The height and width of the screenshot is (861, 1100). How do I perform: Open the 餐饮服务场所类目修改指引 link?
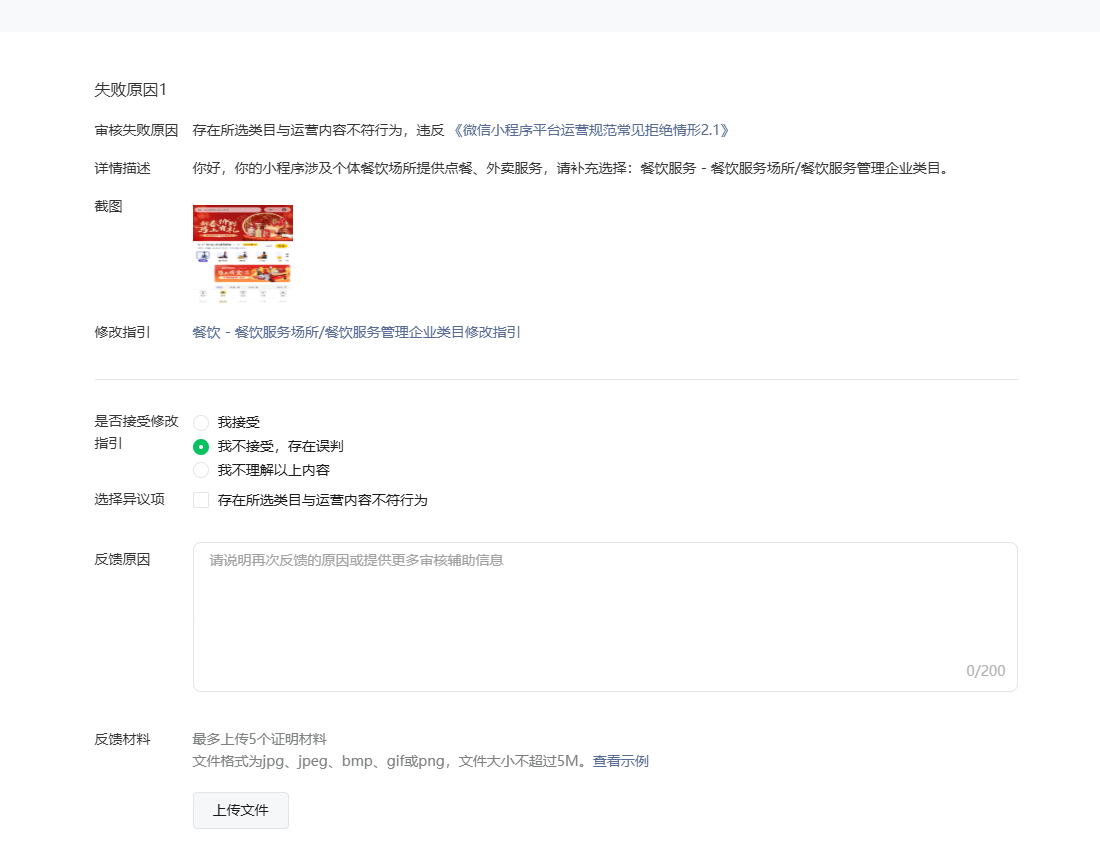[x=356, y=332]
